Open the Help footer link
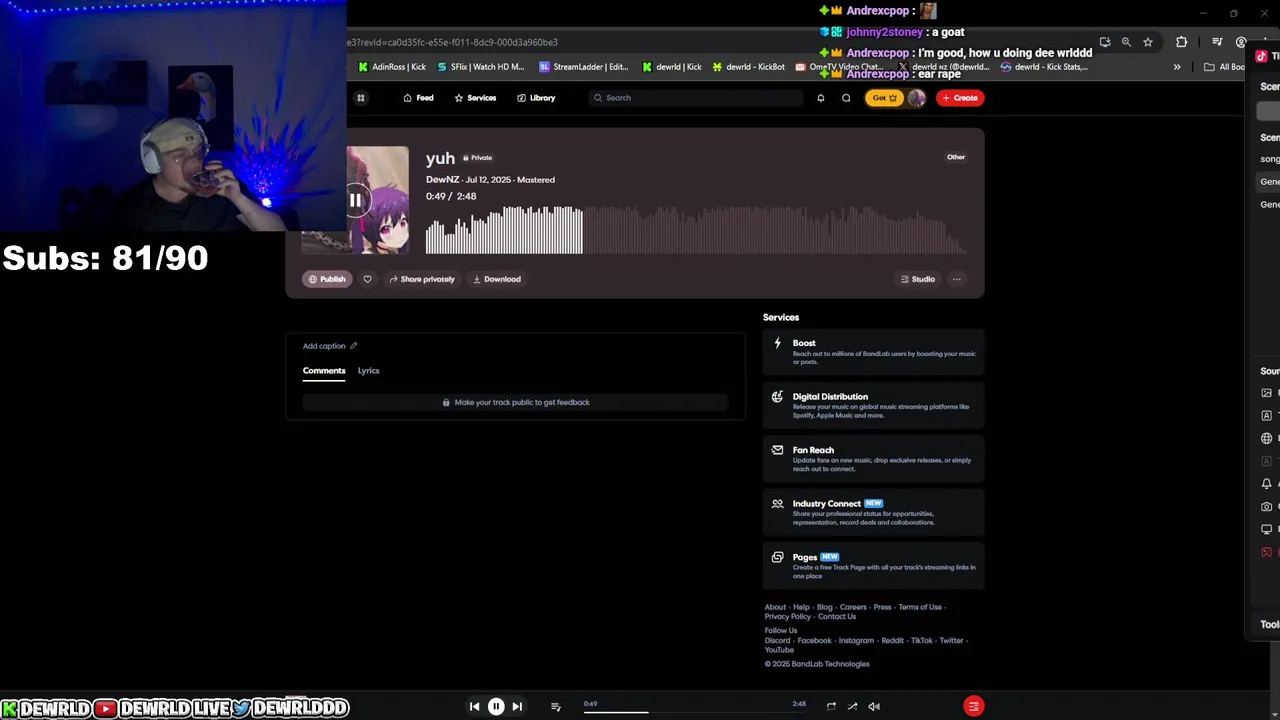 [801, 607]
